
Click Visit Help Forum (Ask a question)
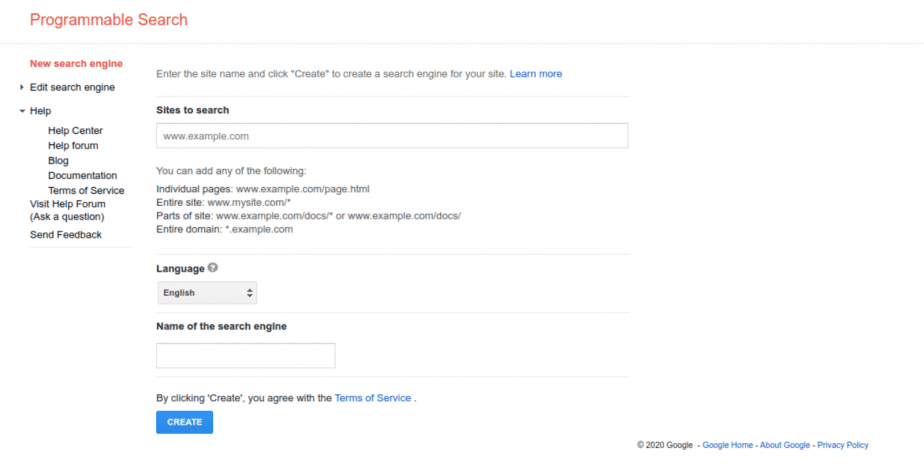point(68,210)
